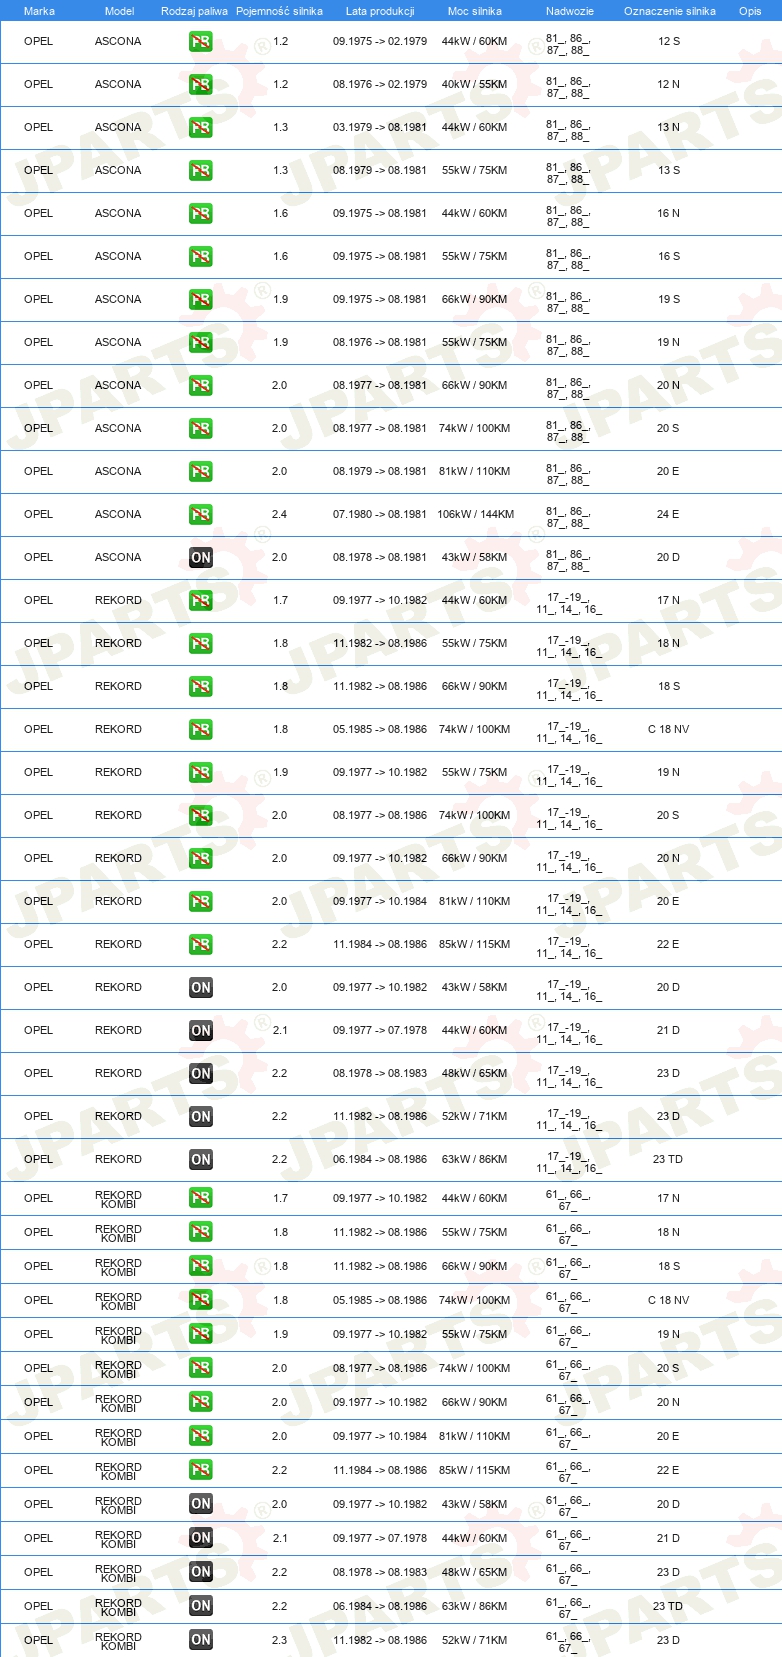Click the engine code 16 N
Screen dimensions: 782x1657
(x=668, y=213)
